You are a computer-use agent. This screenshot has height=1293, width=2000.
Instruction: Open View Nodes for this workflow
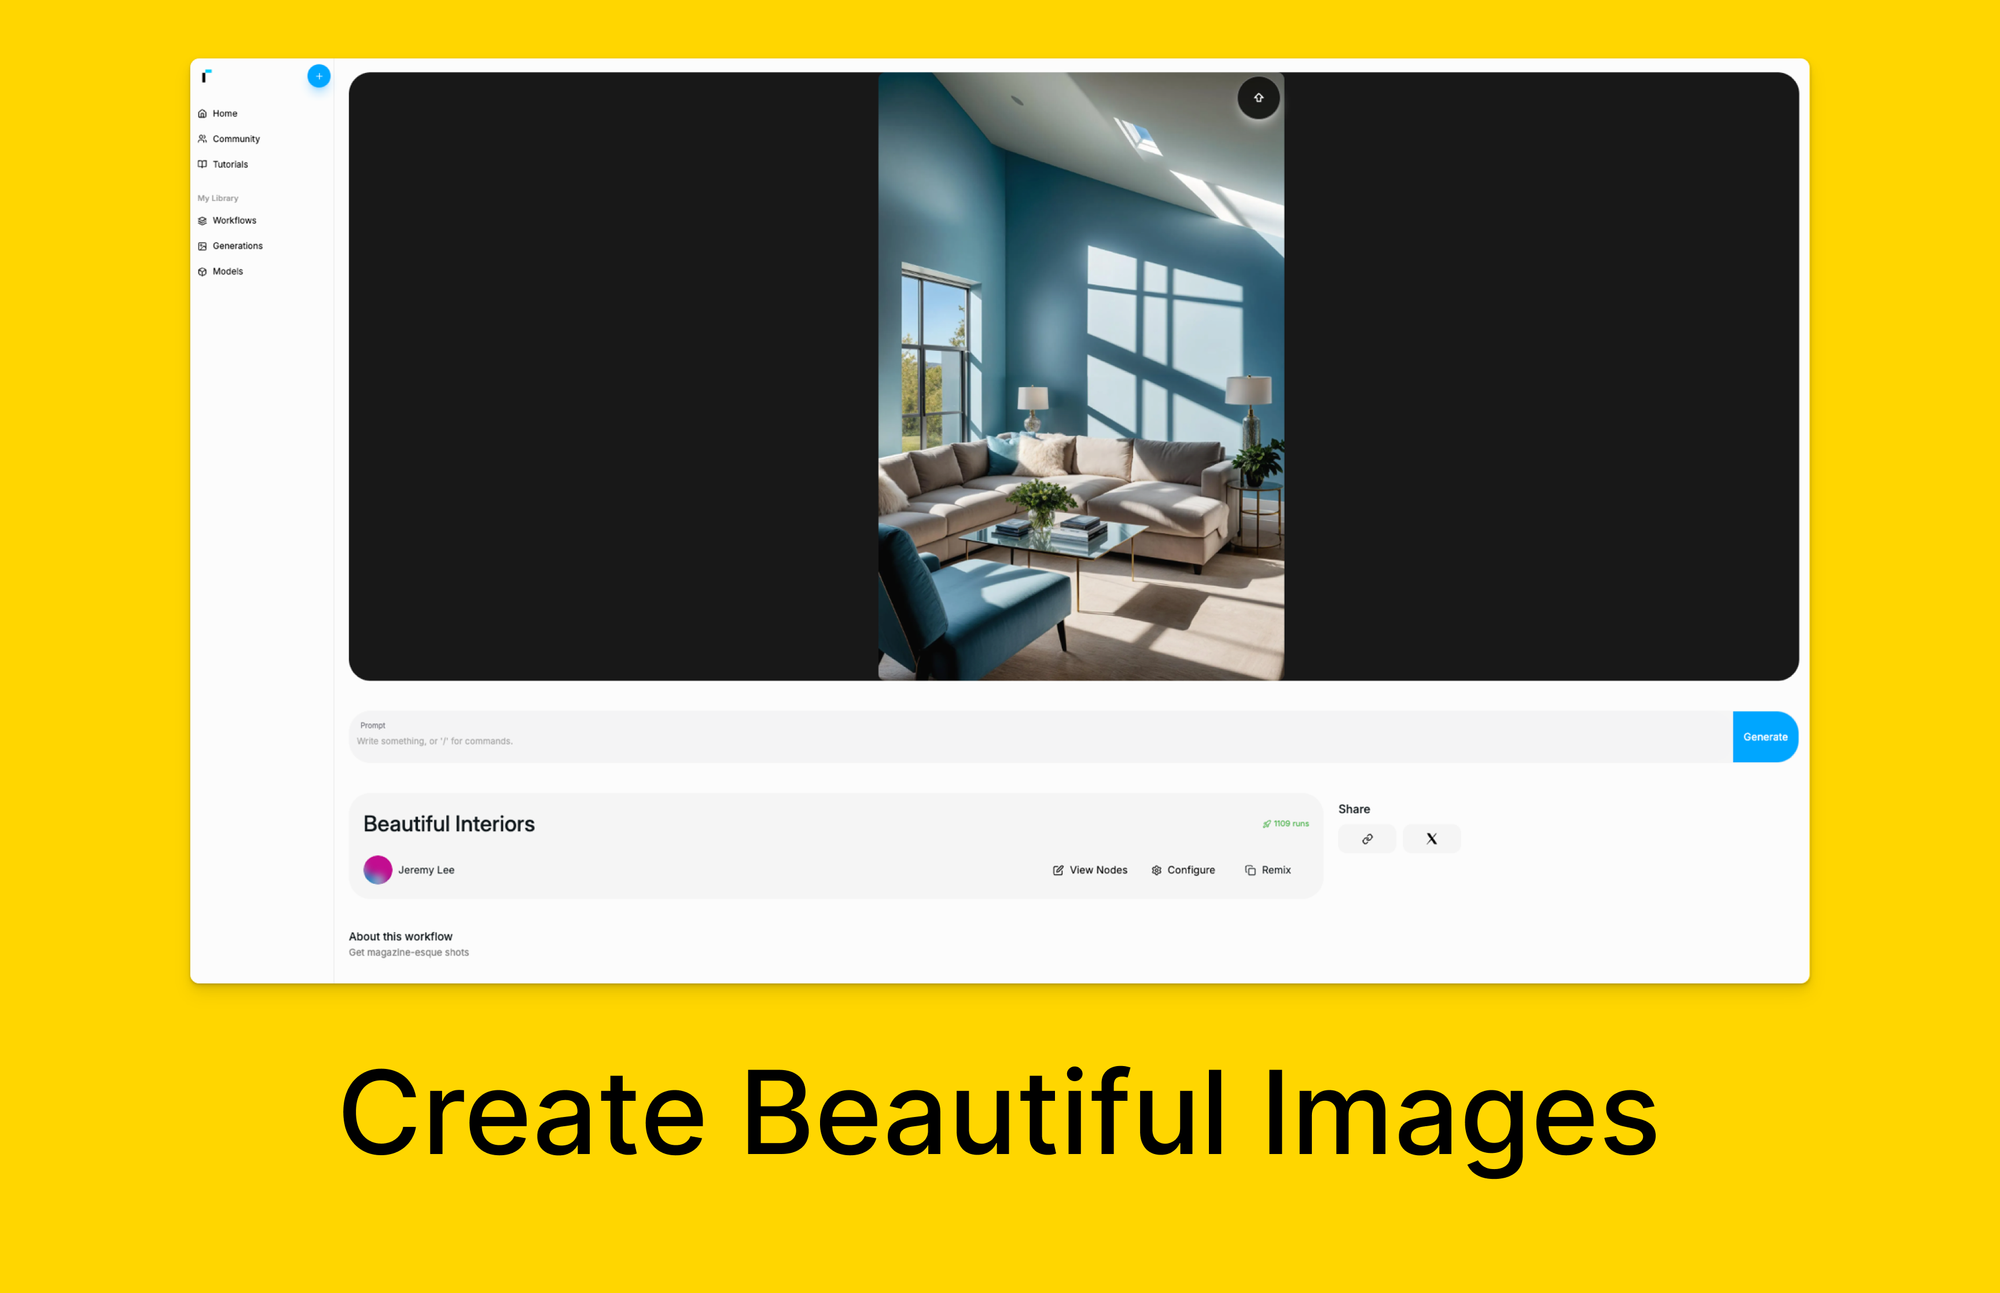pyautogui.click(x=1089, y=870)
